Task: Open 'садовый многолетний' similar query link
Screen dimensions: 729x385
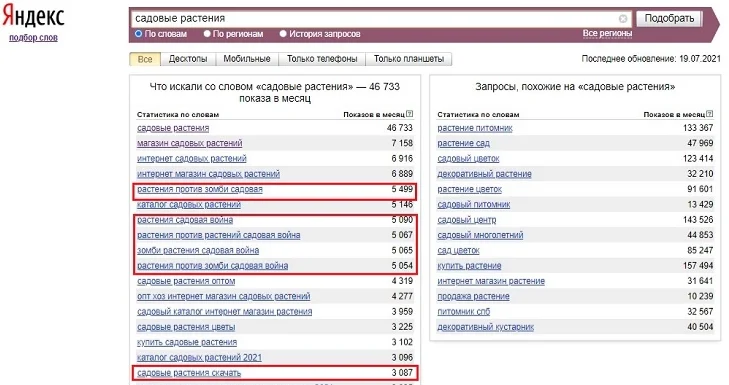Action: [x=480, y=235]
